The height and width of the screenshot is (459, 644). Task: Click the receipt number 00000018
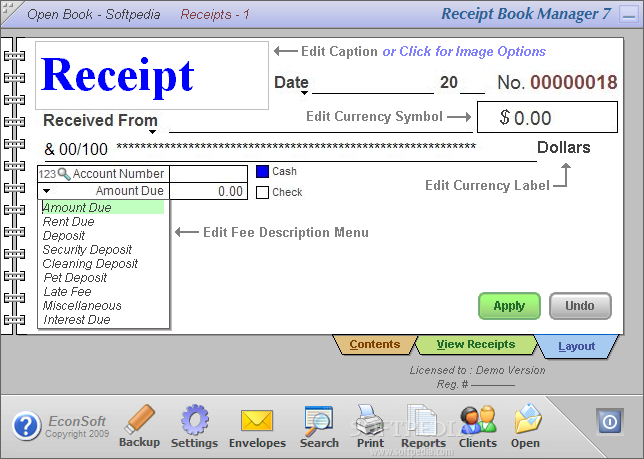574,83
